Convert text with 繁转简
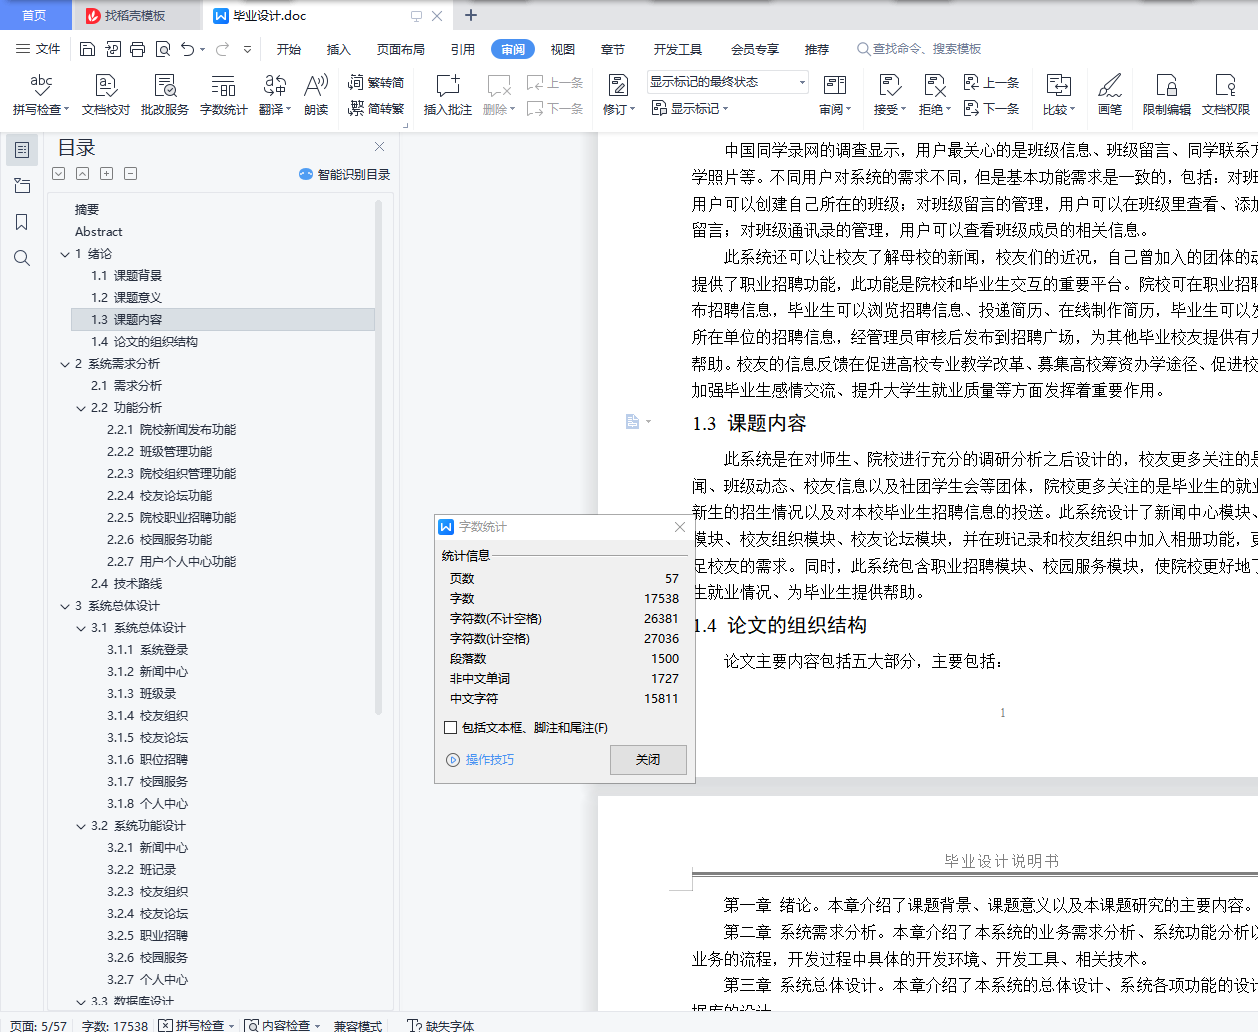This screenshot has width=1258, height=1032. 376,83
